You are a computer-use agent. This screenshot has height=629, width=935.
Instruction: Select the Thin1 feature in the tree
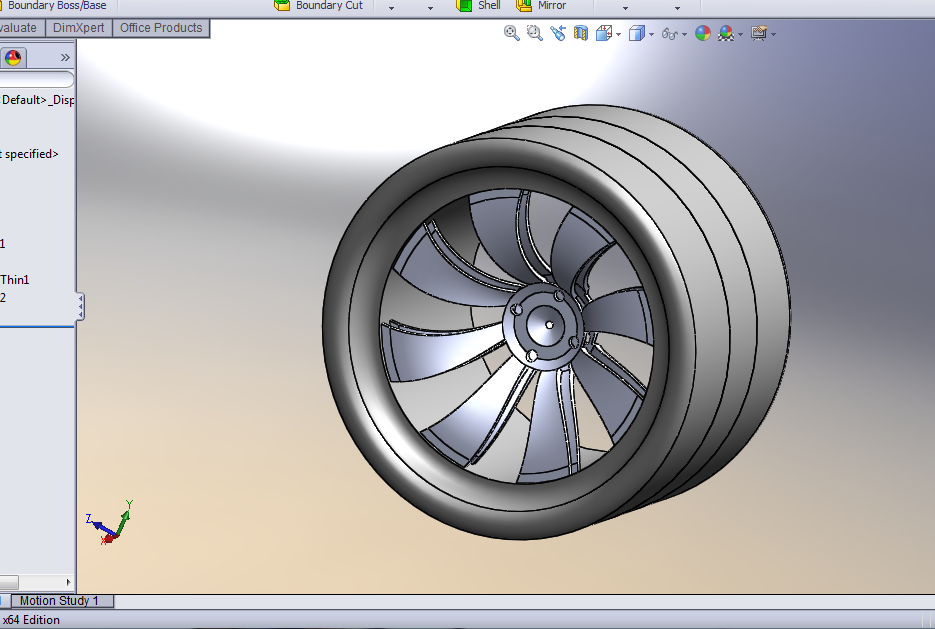15,280
